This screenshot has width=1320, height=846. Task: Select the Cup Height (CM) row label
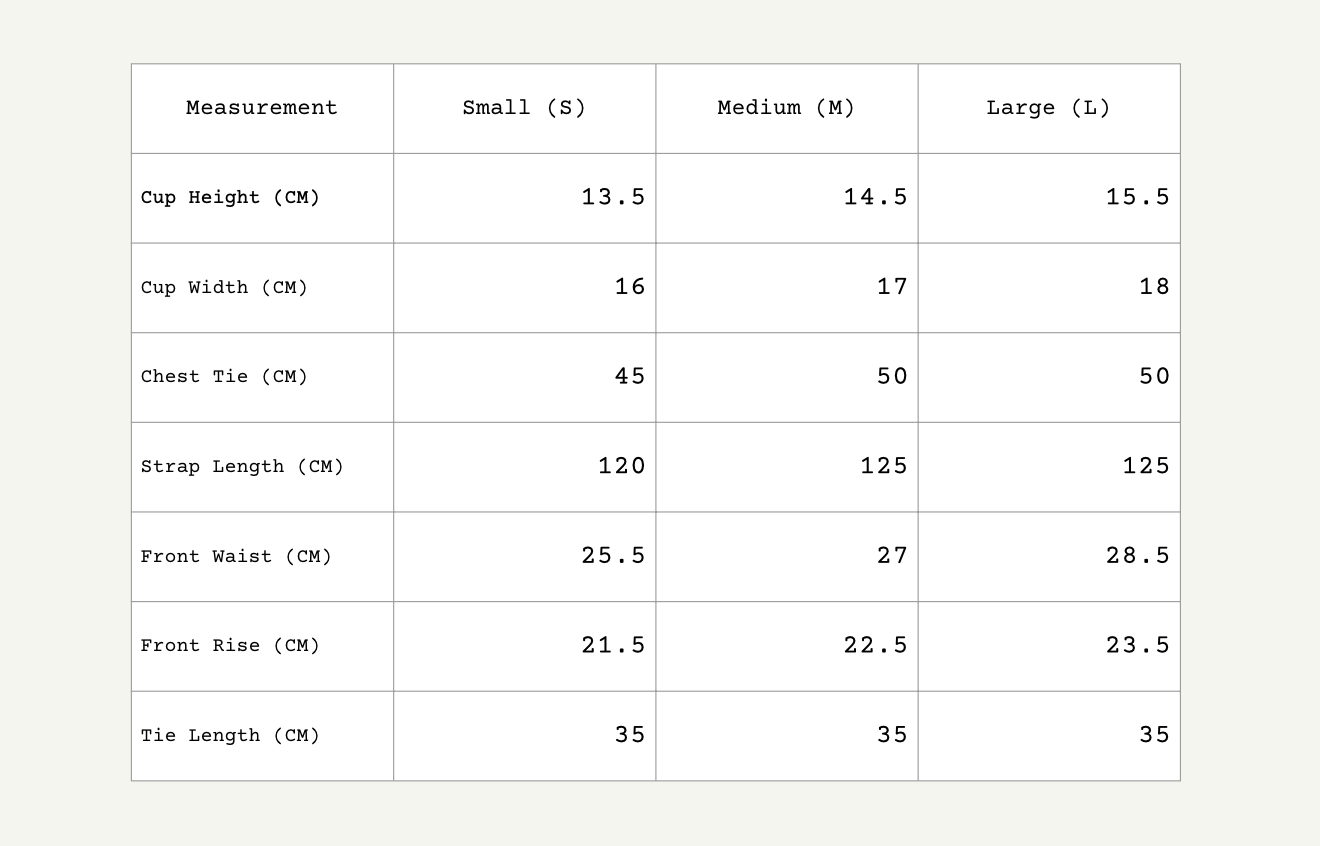tap(230, 198)
